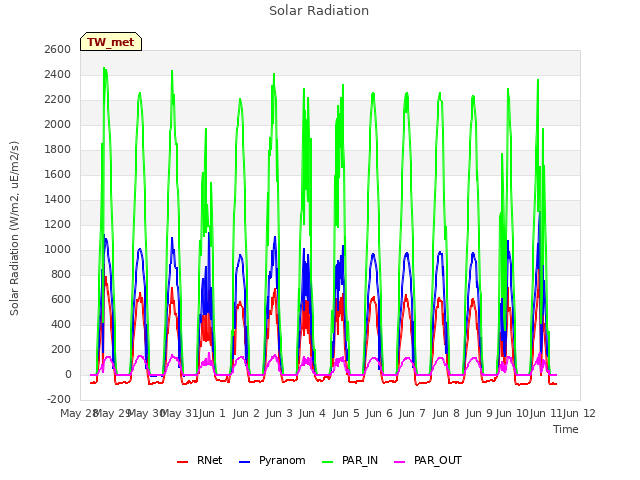The height and width of the screenshot is (480, 640).
Task: Click the blue Pyranom legend swatch
Action: click(244, 462)
